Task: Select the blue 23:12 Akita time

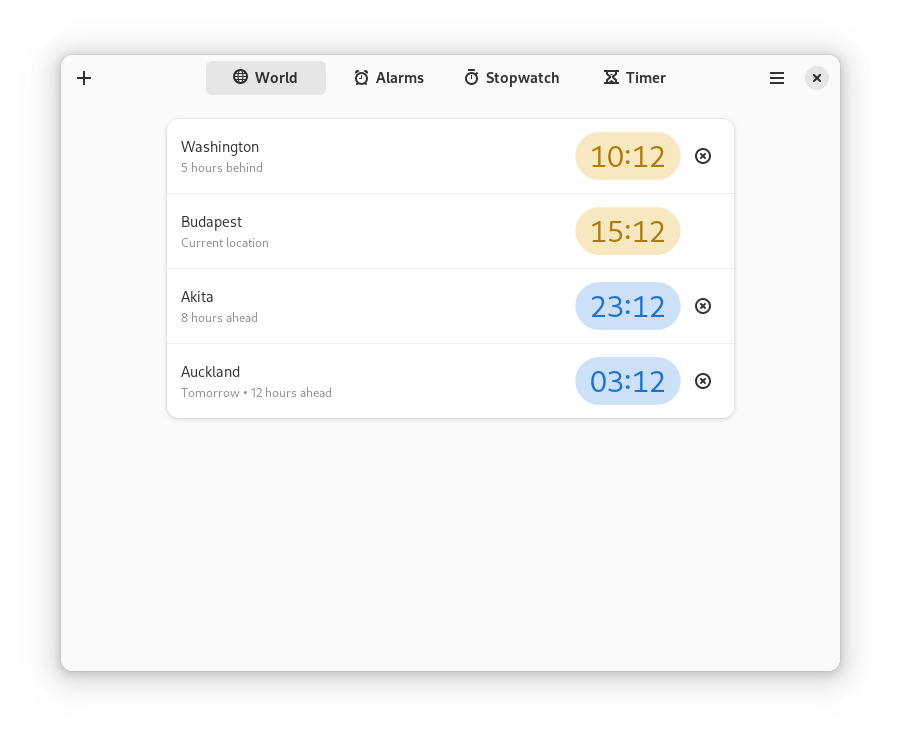Action: point(627,306)
